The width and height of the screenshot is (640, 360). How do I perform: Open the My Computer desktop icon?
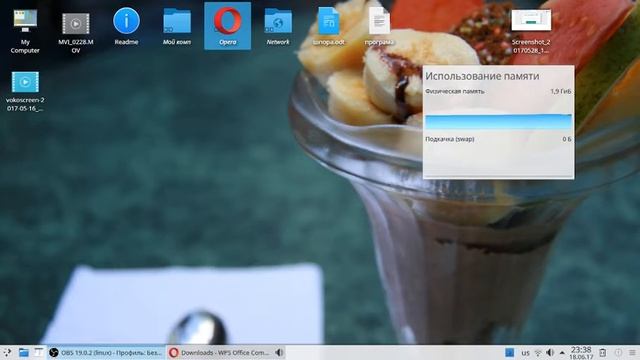point(25,30)
